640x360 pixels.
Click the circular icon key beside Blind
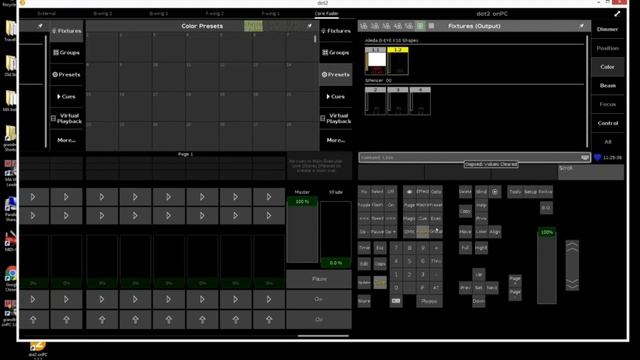[x=495, y=191]
